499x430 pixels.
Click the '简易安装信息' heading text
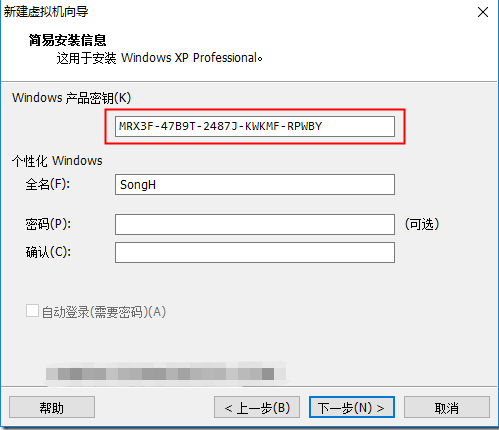pos(67,40)
